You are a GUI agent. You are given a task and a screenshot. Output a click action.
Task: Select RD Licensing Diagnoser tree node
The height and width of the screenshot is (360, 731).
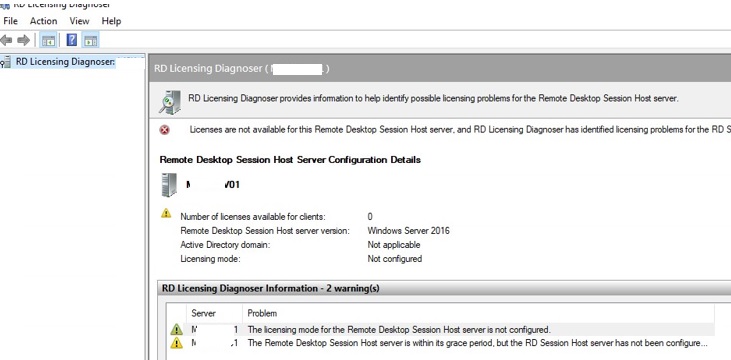pyautogui.click(x=65, y=62)
